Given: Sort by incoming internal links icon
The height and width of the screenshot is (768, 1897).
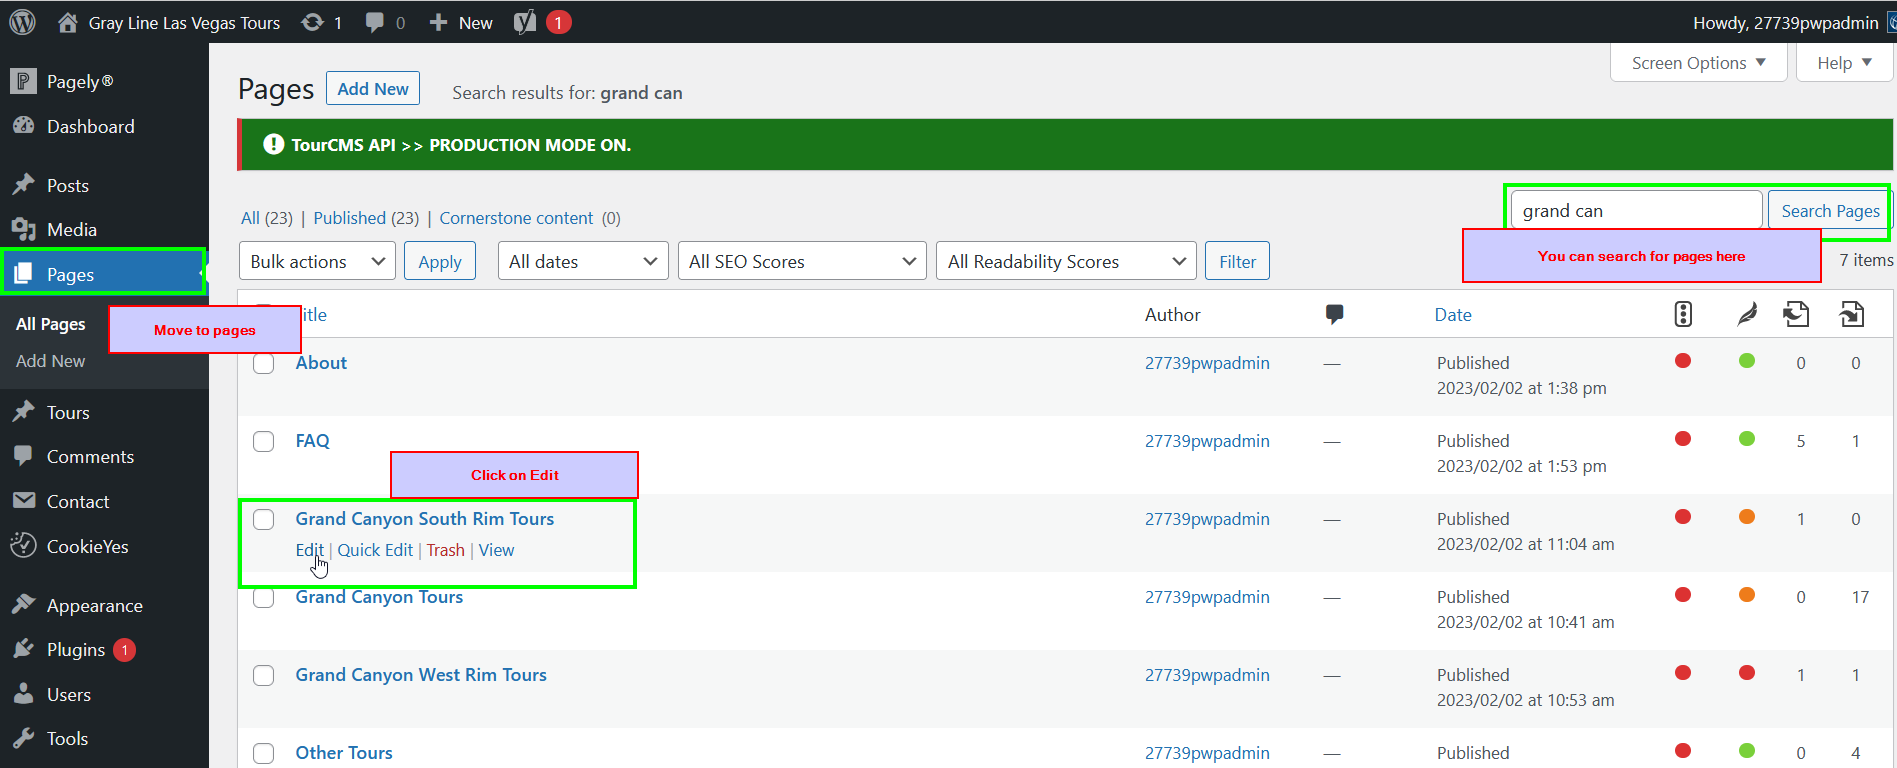Looking at the screenshot, I should (x=1851, y=314).
